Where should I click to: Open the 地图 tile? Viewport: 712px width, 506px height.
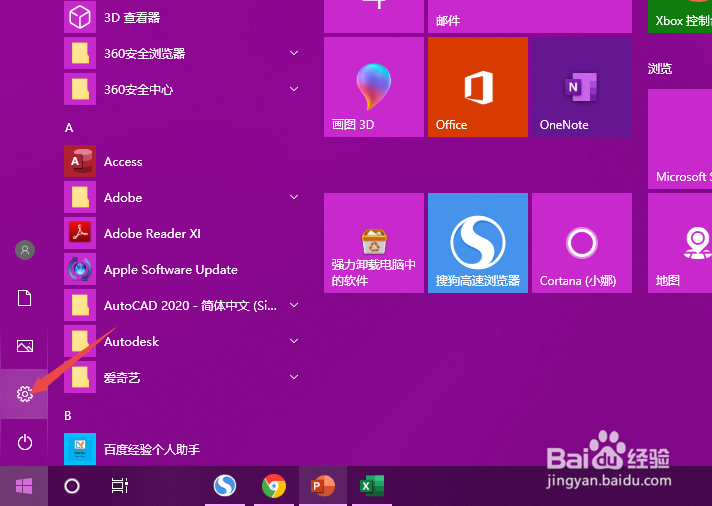(680, 243)
